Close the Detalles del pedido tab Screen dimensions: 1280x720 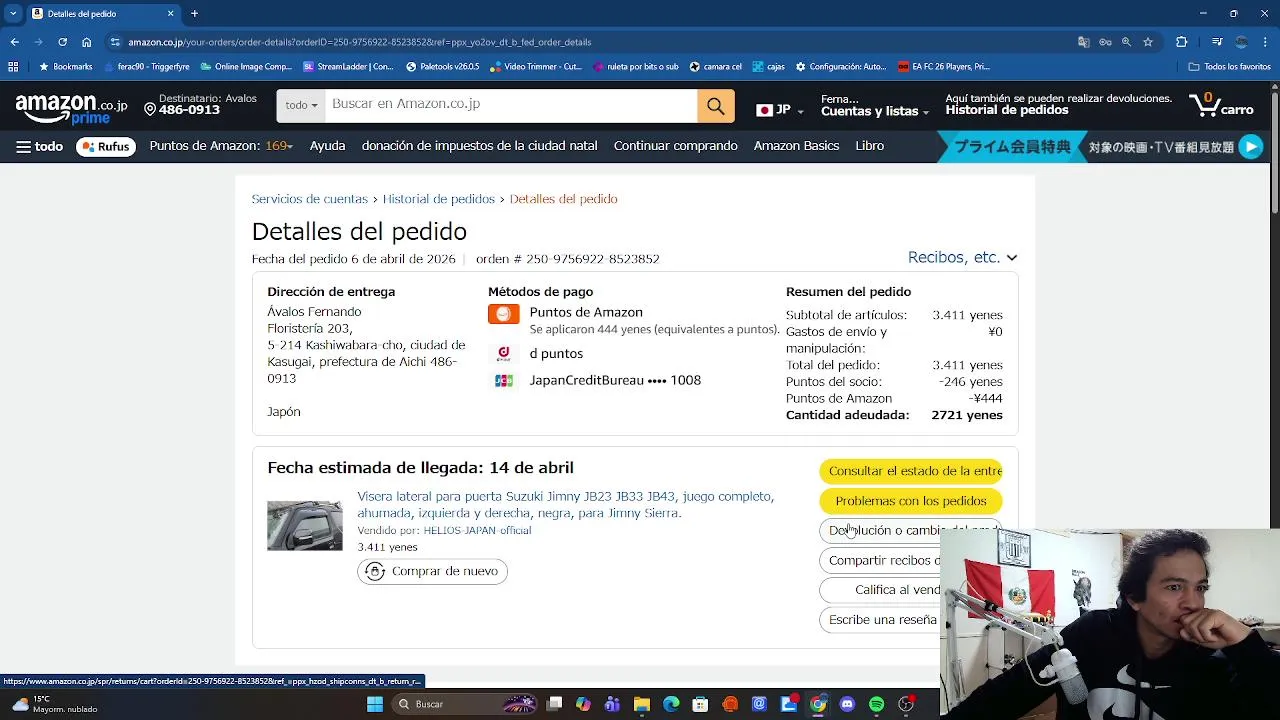(170, 13)
